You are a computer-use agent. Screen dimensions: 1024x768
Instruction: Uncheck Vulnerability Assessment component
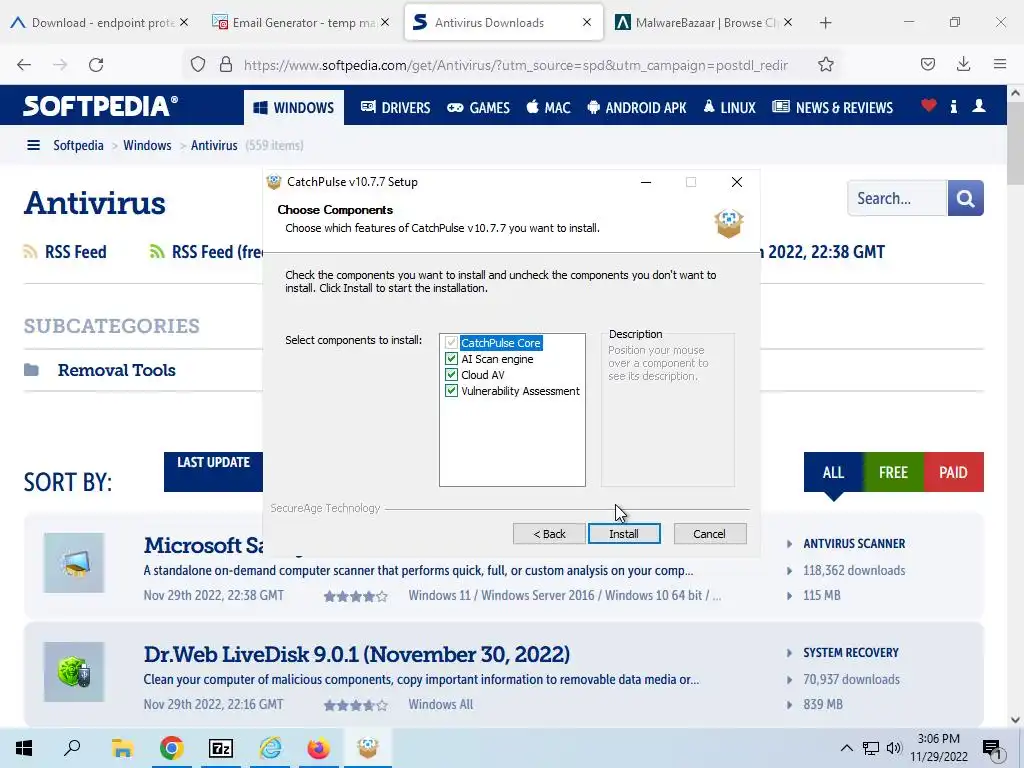coord(451,391)
